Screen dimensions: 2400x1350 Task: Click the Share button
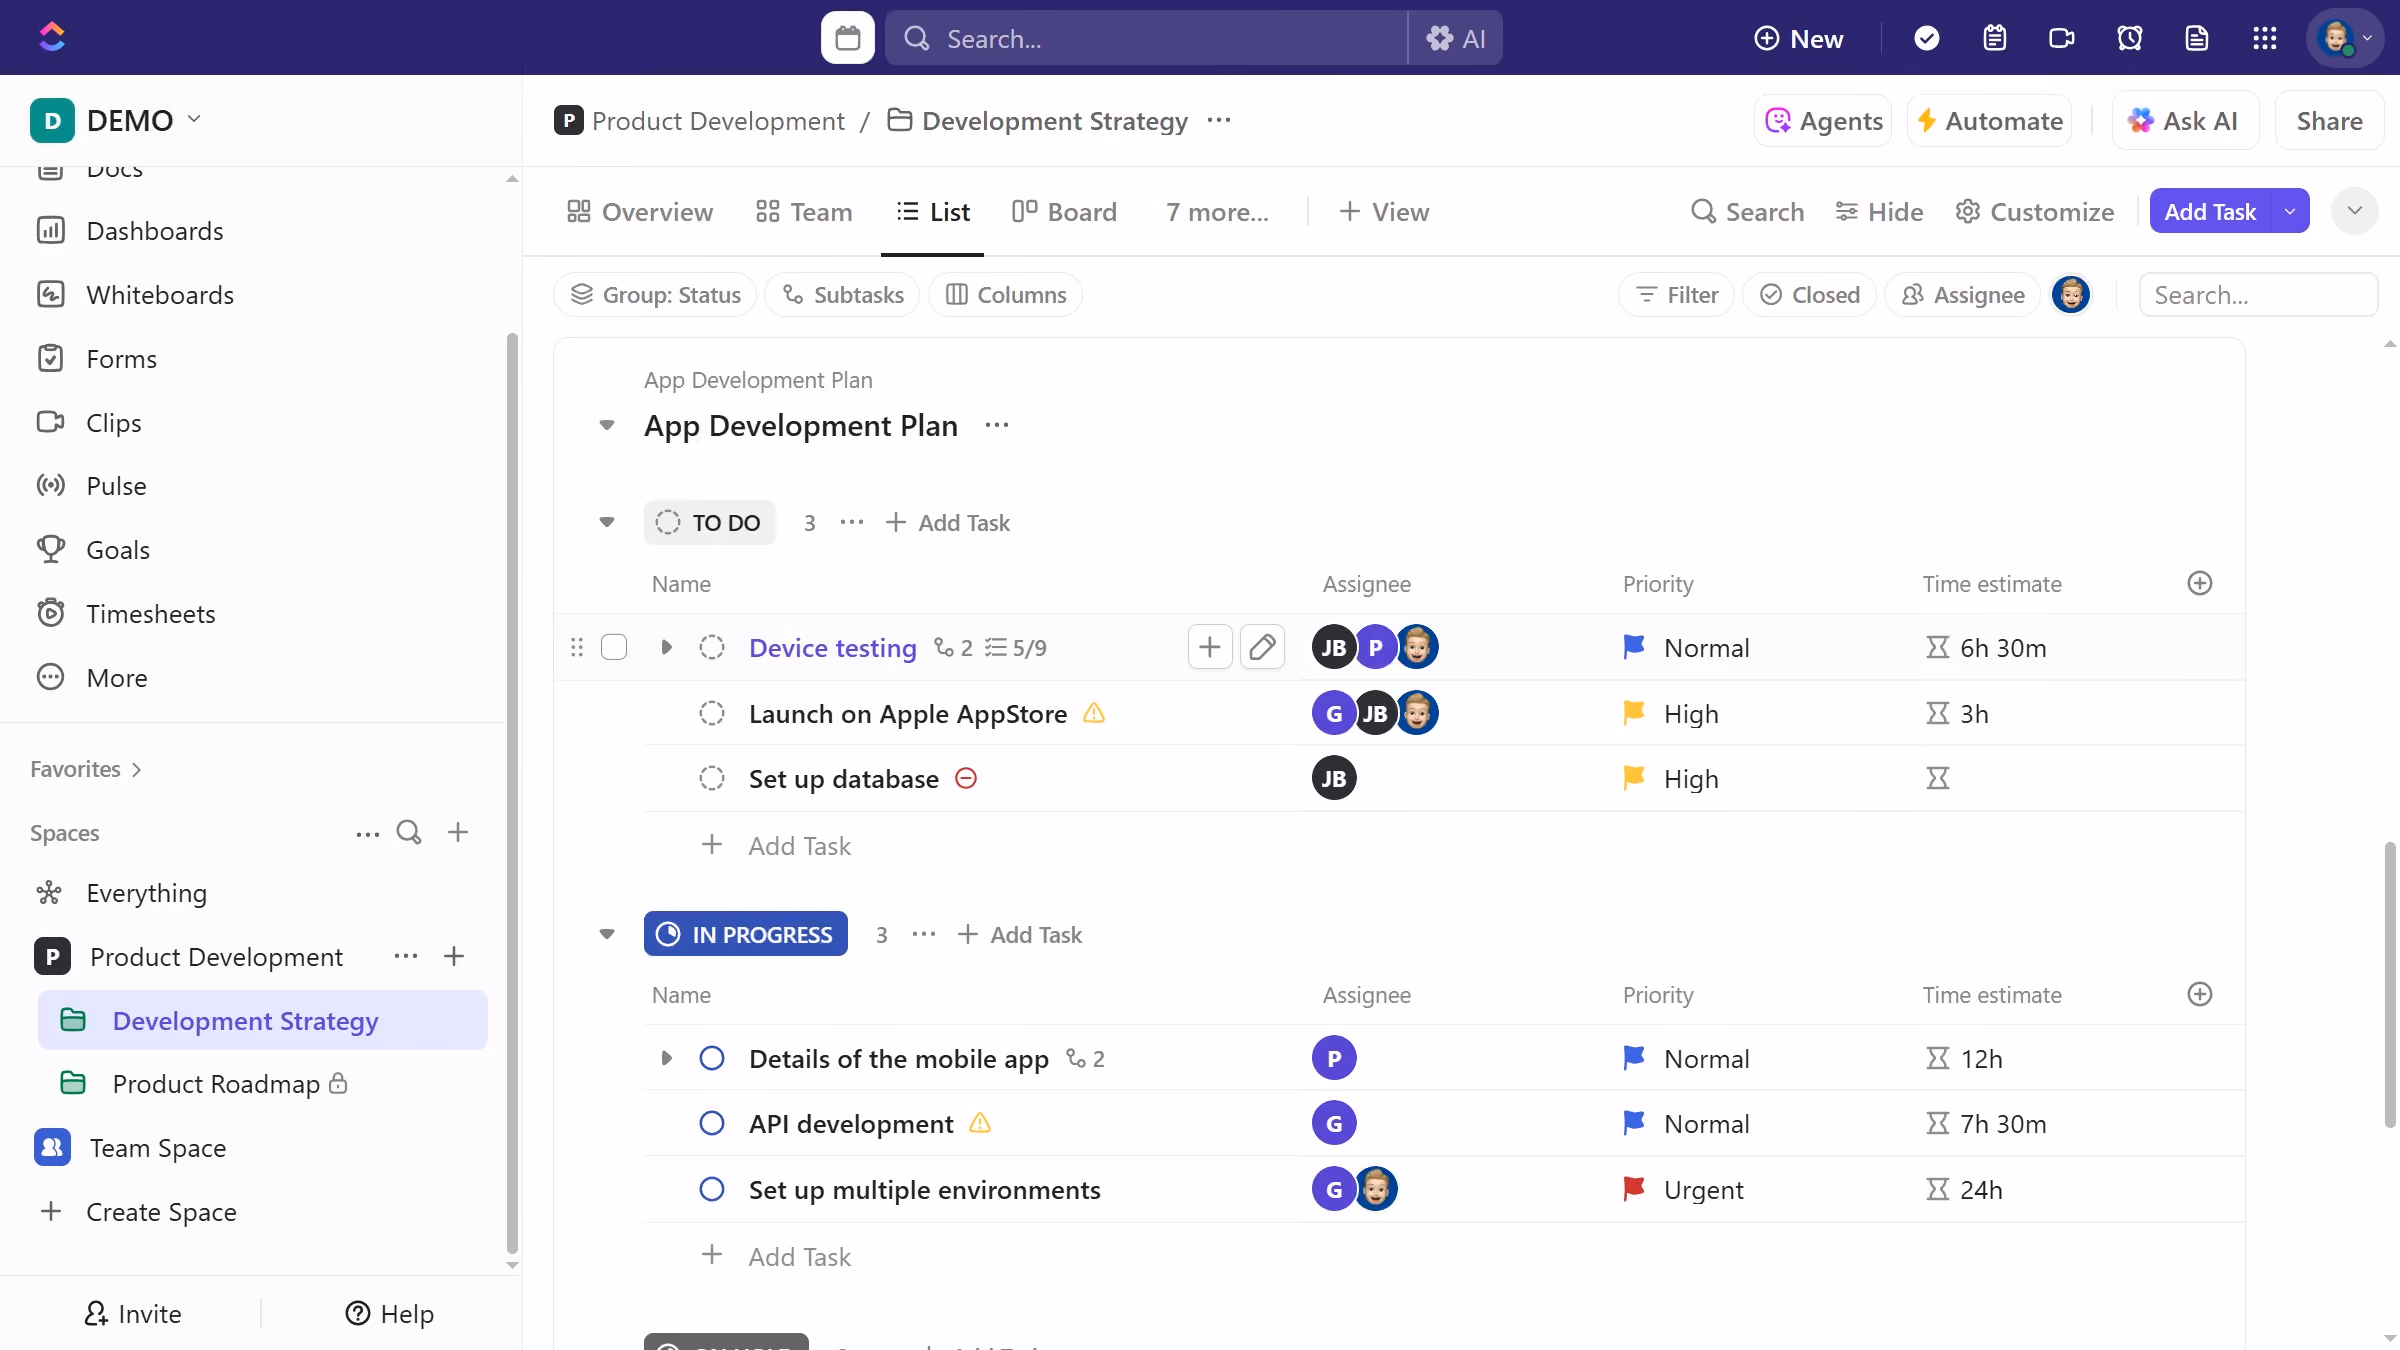[2329, 121]
